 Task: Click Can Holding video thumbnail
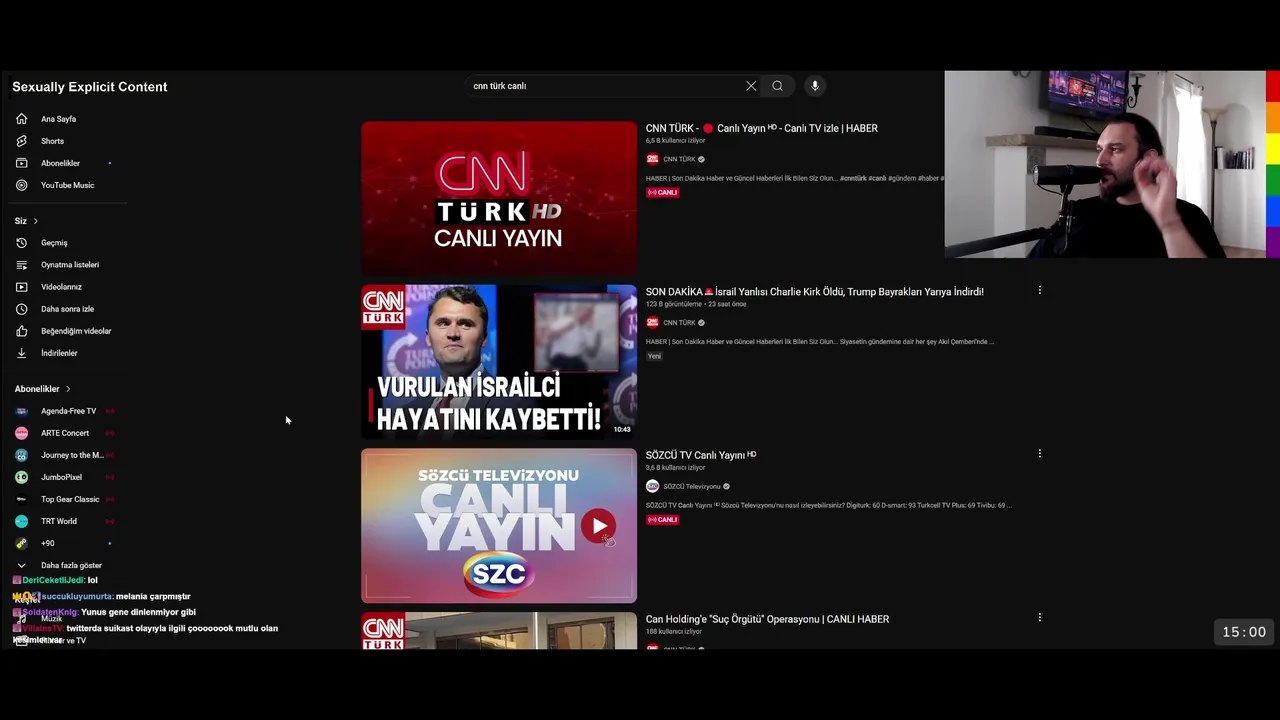pos(499,631)
